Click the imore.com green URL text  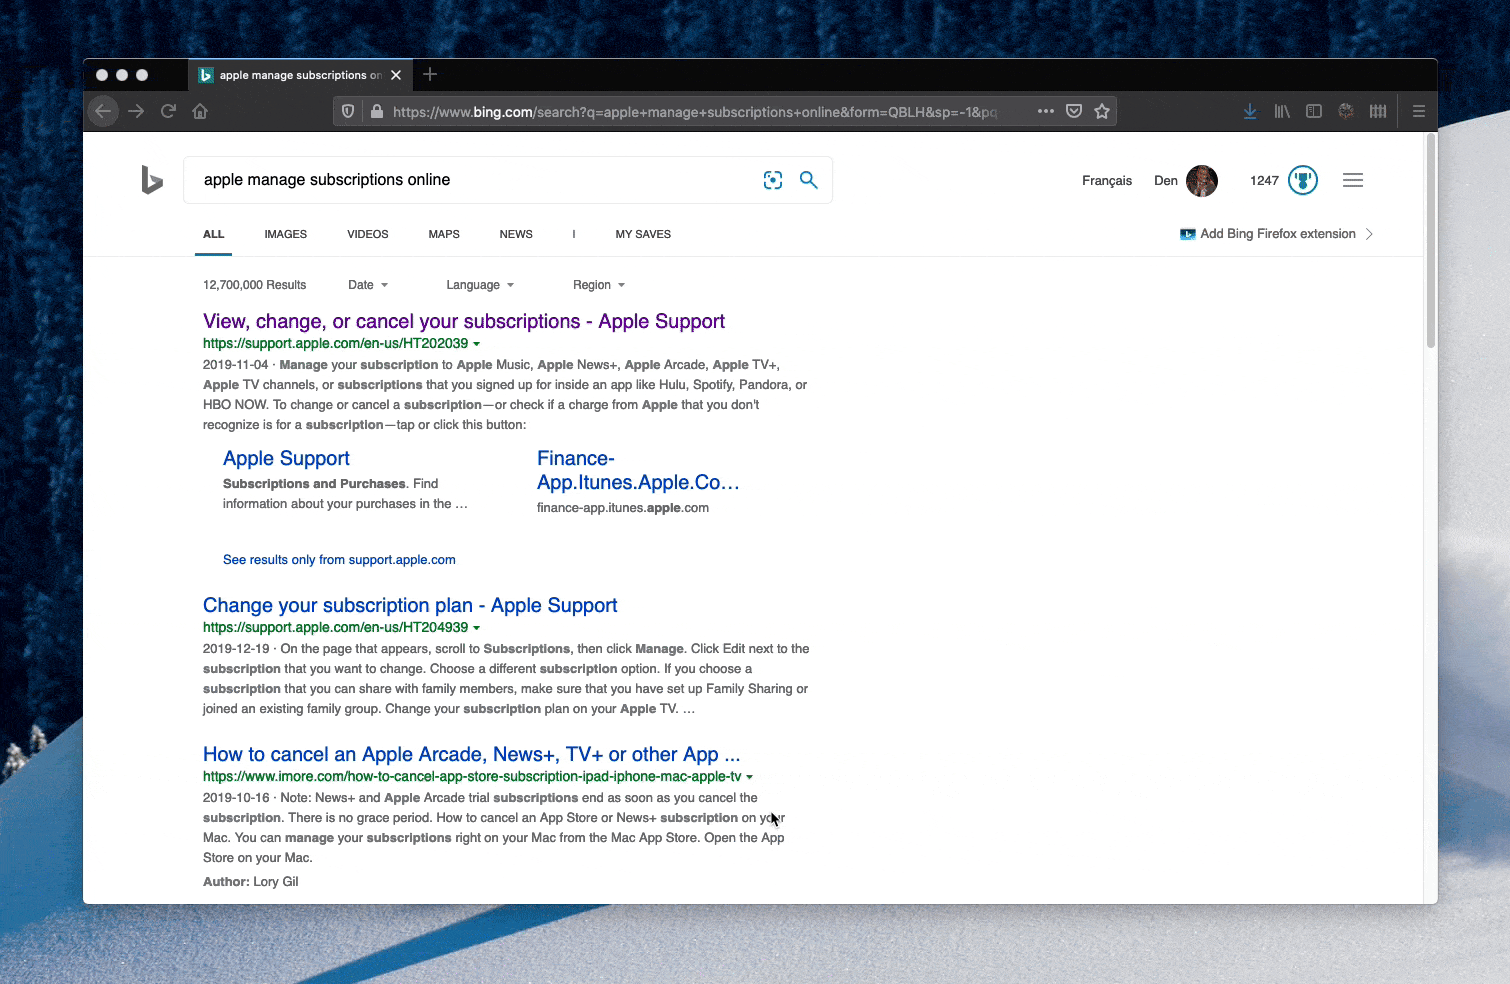click(472, 777)
